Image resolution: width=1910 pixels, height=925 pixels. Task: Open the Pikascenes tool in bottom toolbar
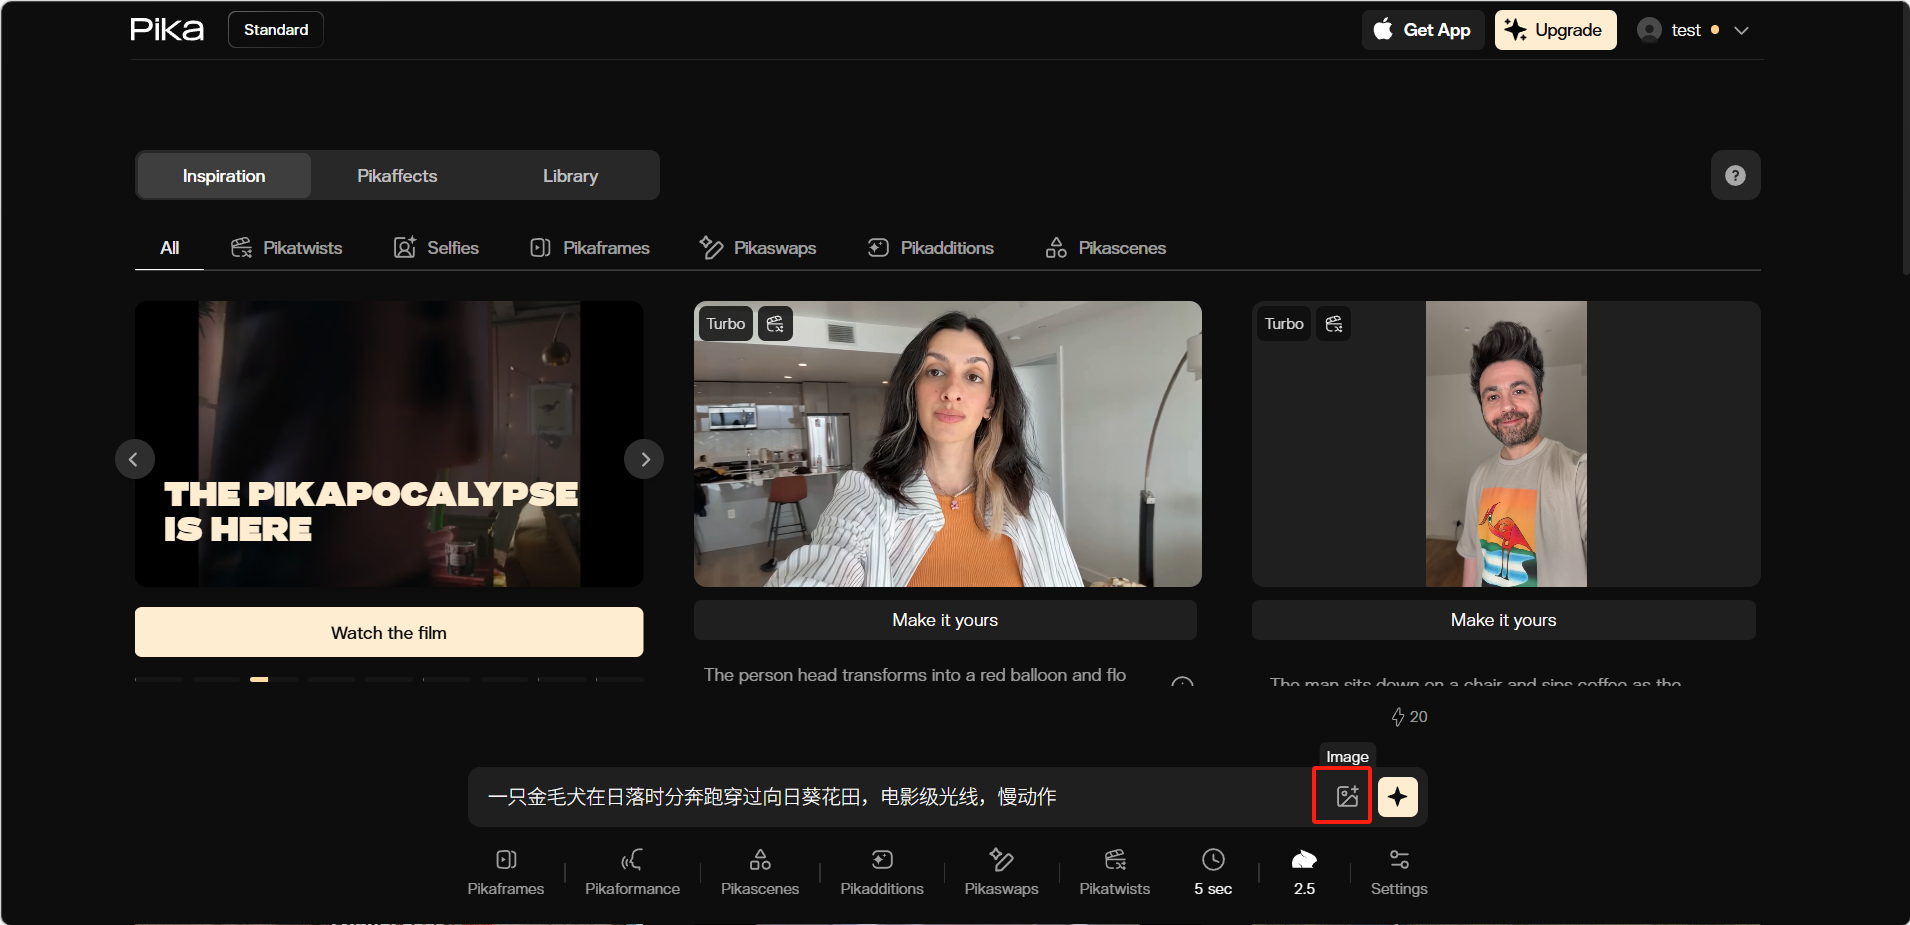(x=760, y=872)
